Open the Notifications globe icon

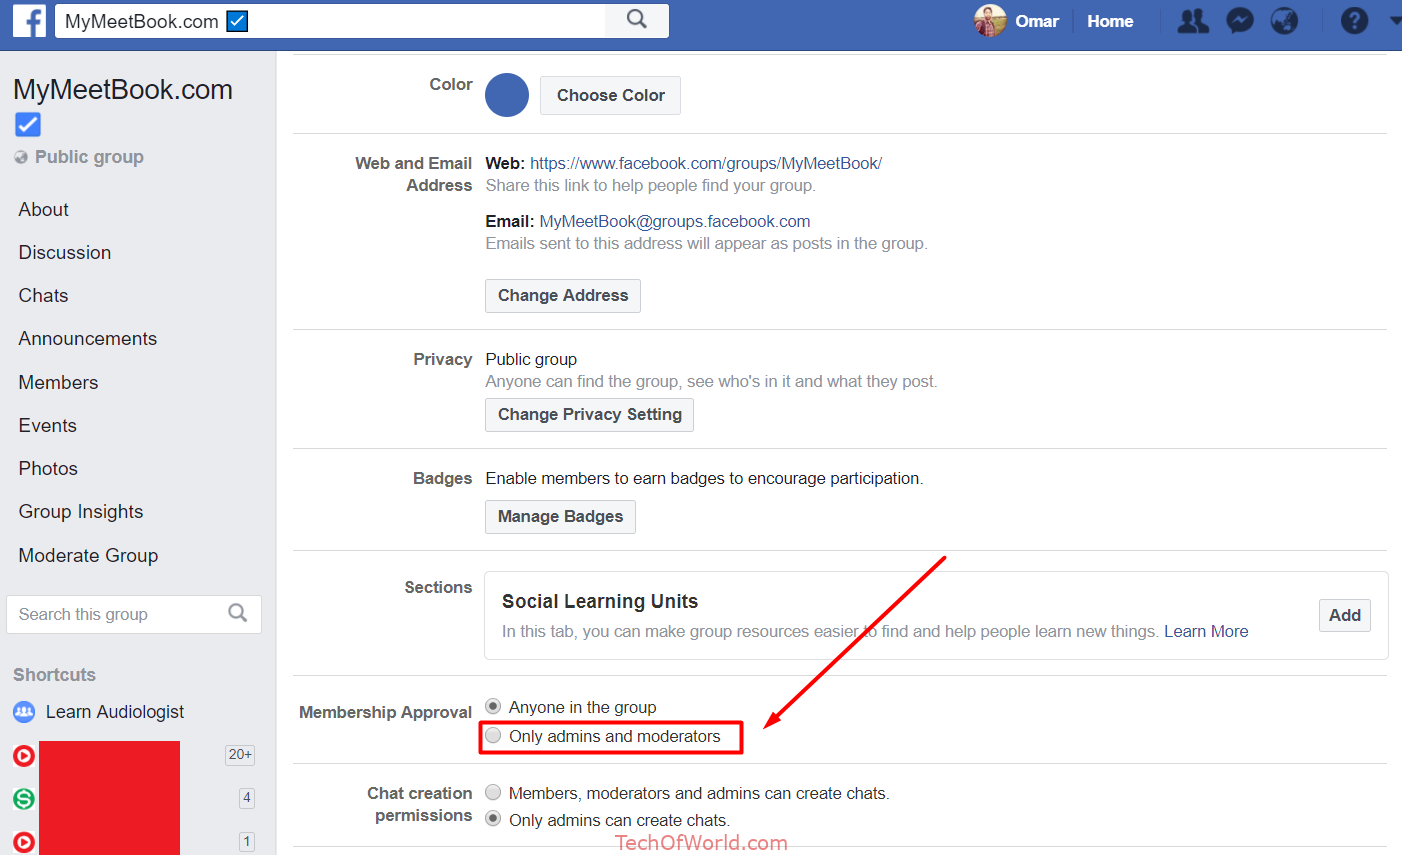1284,20
